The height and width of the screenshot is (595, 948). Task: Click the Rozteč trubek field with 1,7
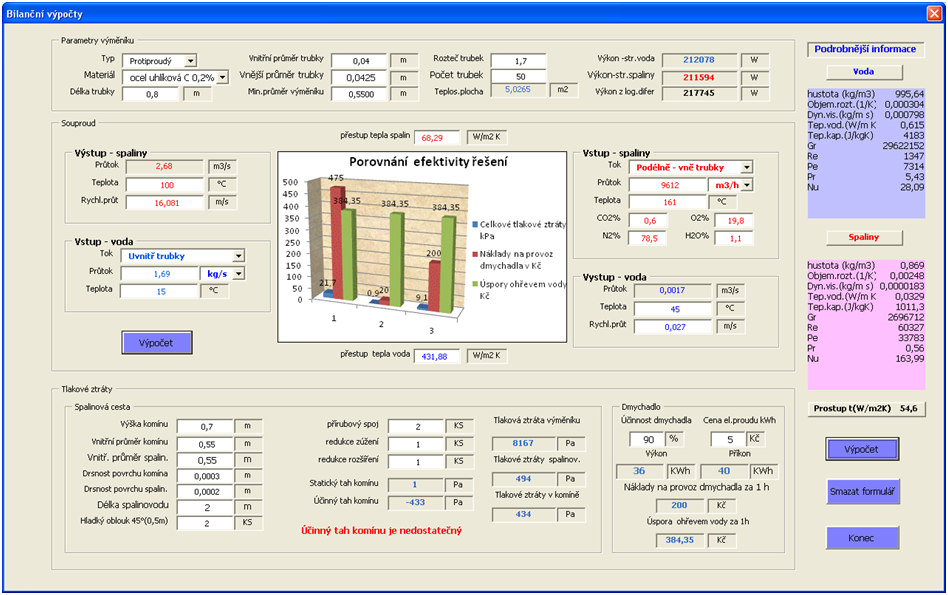(x=519, y=61)
